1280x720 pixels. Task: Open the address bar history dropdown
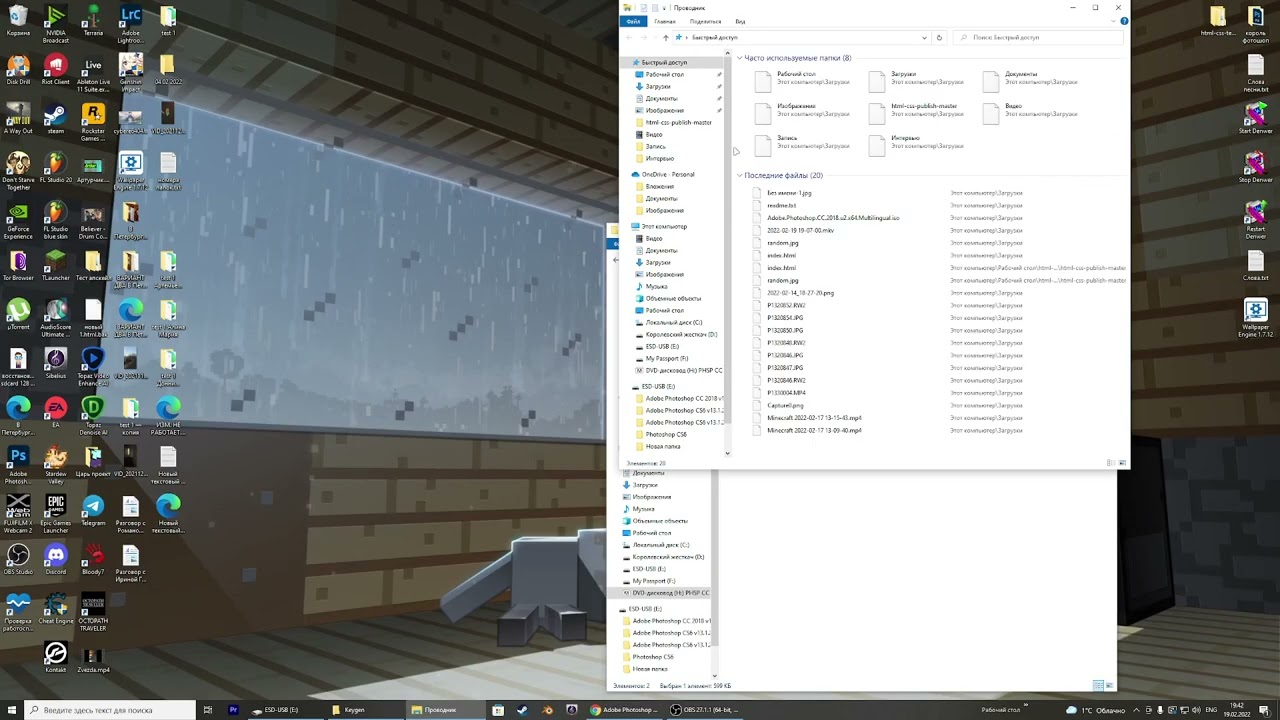925,37
